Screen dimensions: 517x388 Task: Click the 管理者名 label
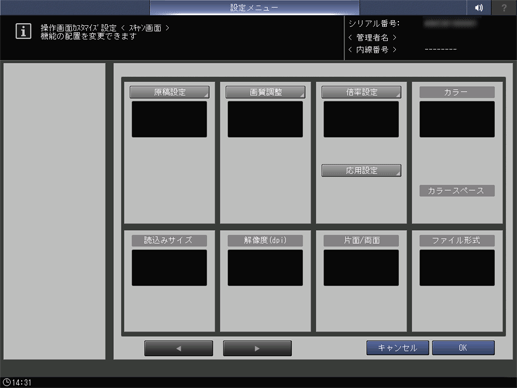tap(372, 37)
